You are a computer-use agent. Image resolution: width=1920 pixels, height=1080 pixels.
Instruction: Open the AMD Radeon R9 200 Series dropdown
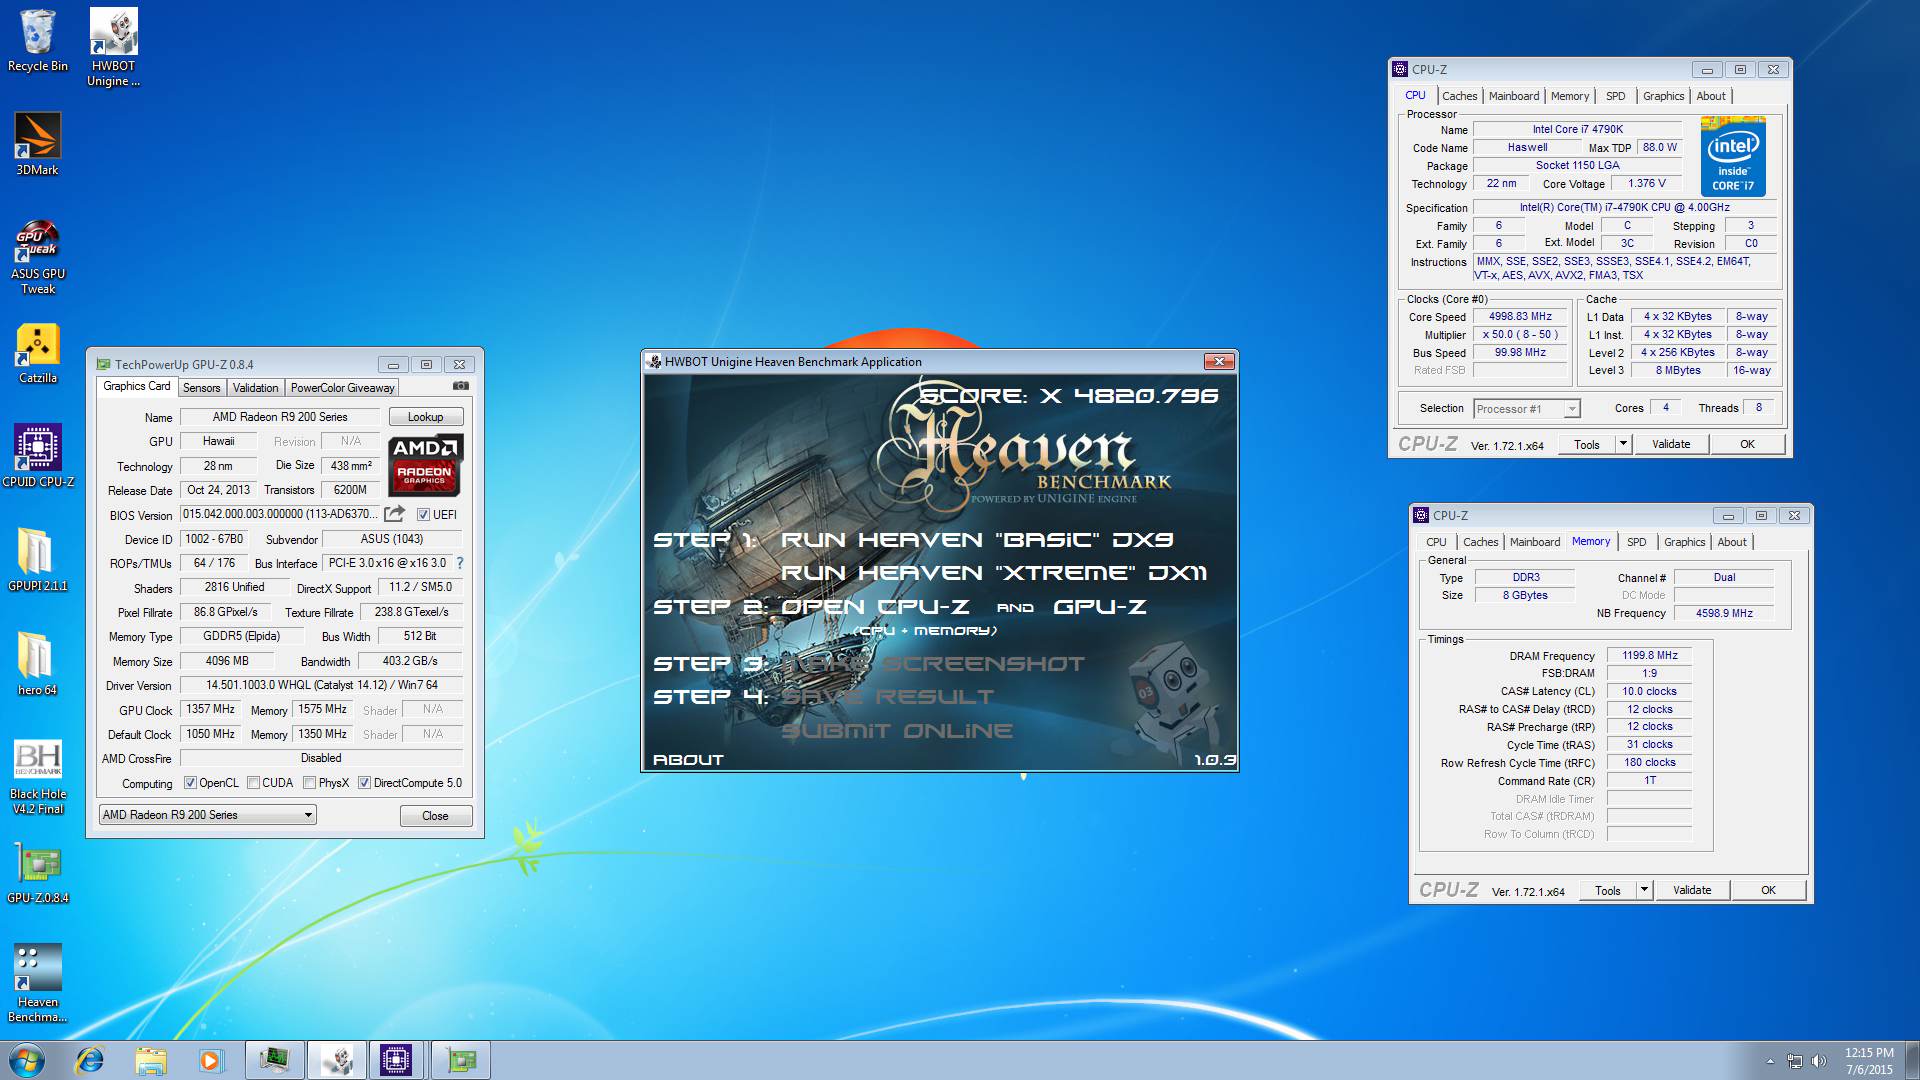click(x=207, y=815)
